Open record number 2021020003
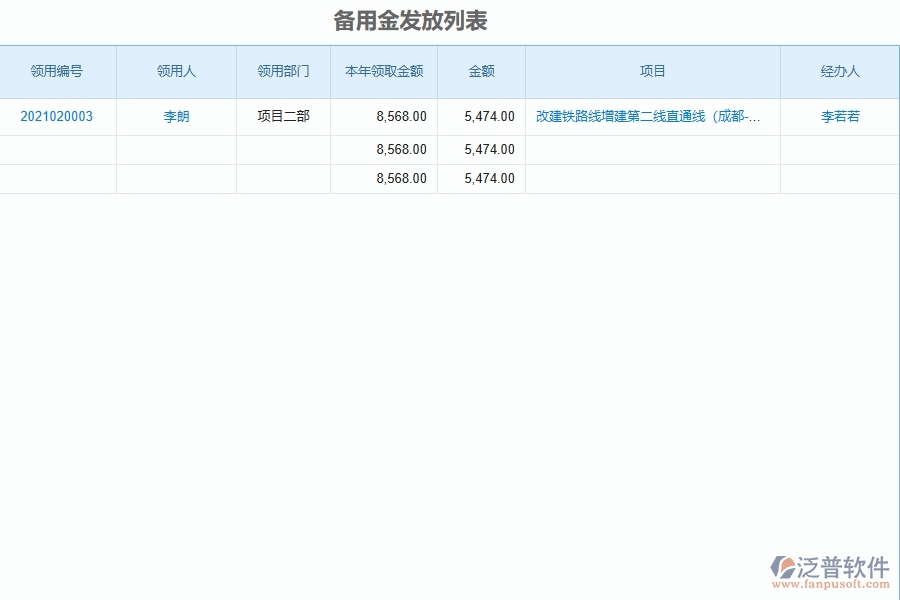The width and height of the screenshot is (900, 600). [x=57, y=117]
